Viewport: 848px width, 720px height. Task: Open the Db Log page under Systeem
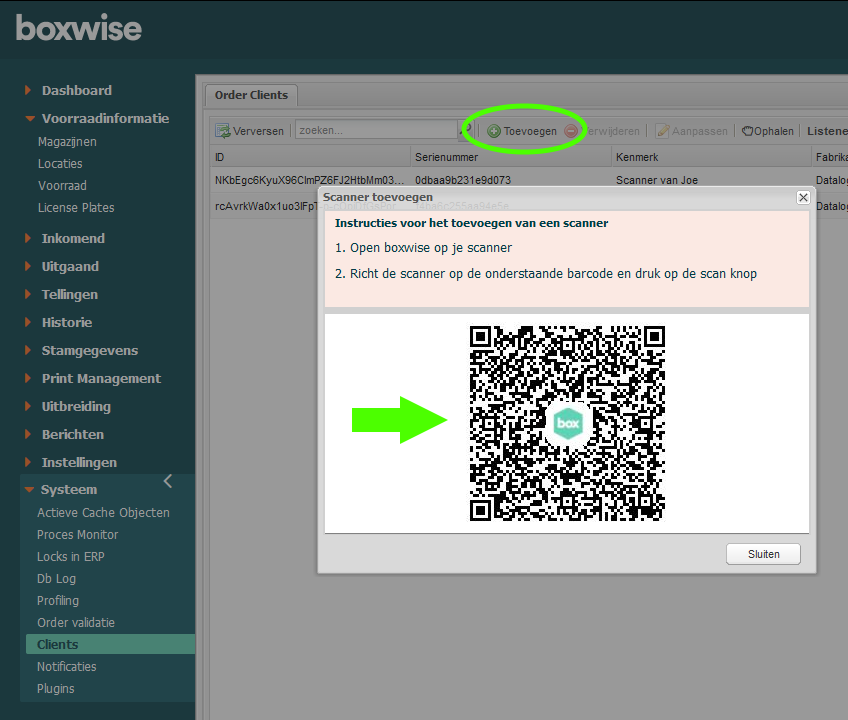point(56,578)
